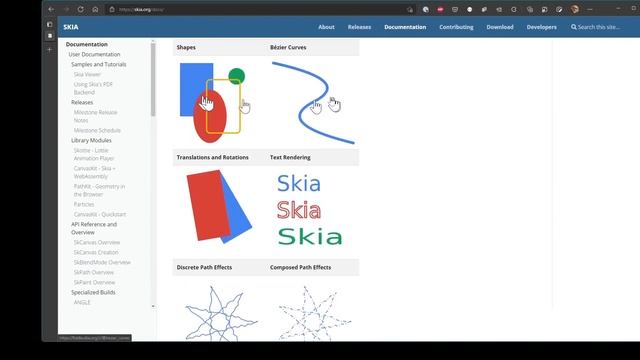
Task: Open the Shapes sample image
Action: click(214, 102)
